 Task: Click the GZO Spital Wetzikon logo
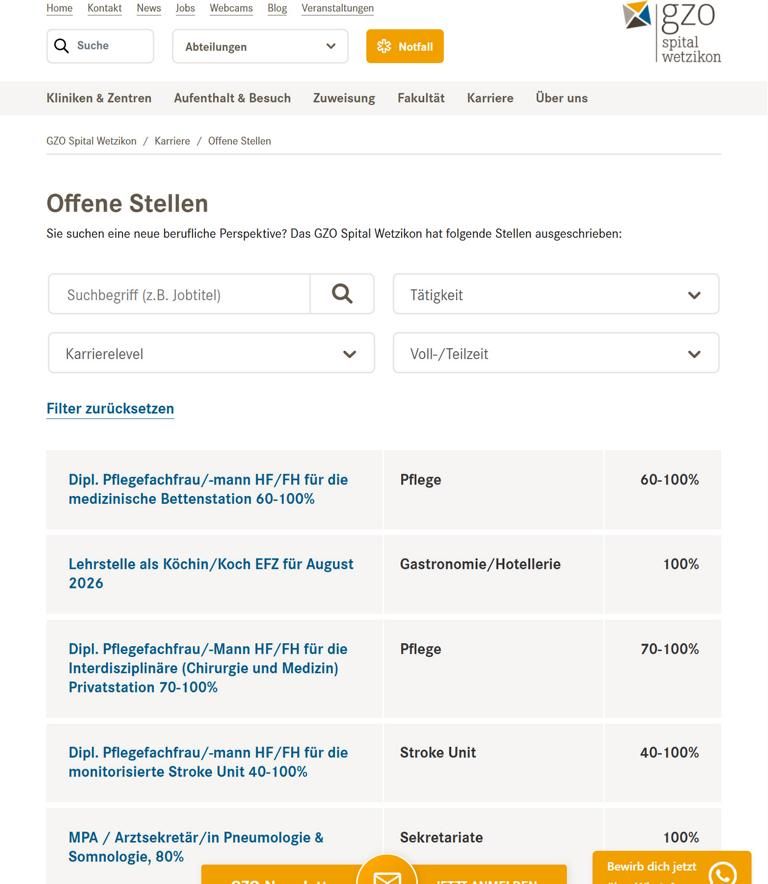[671, 30]
